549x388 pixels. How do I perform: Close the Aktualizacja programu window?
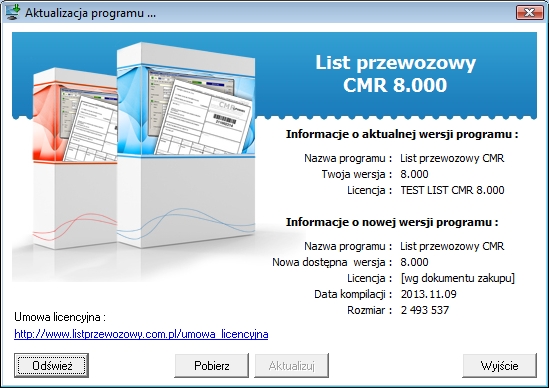(x=530, y=13)
